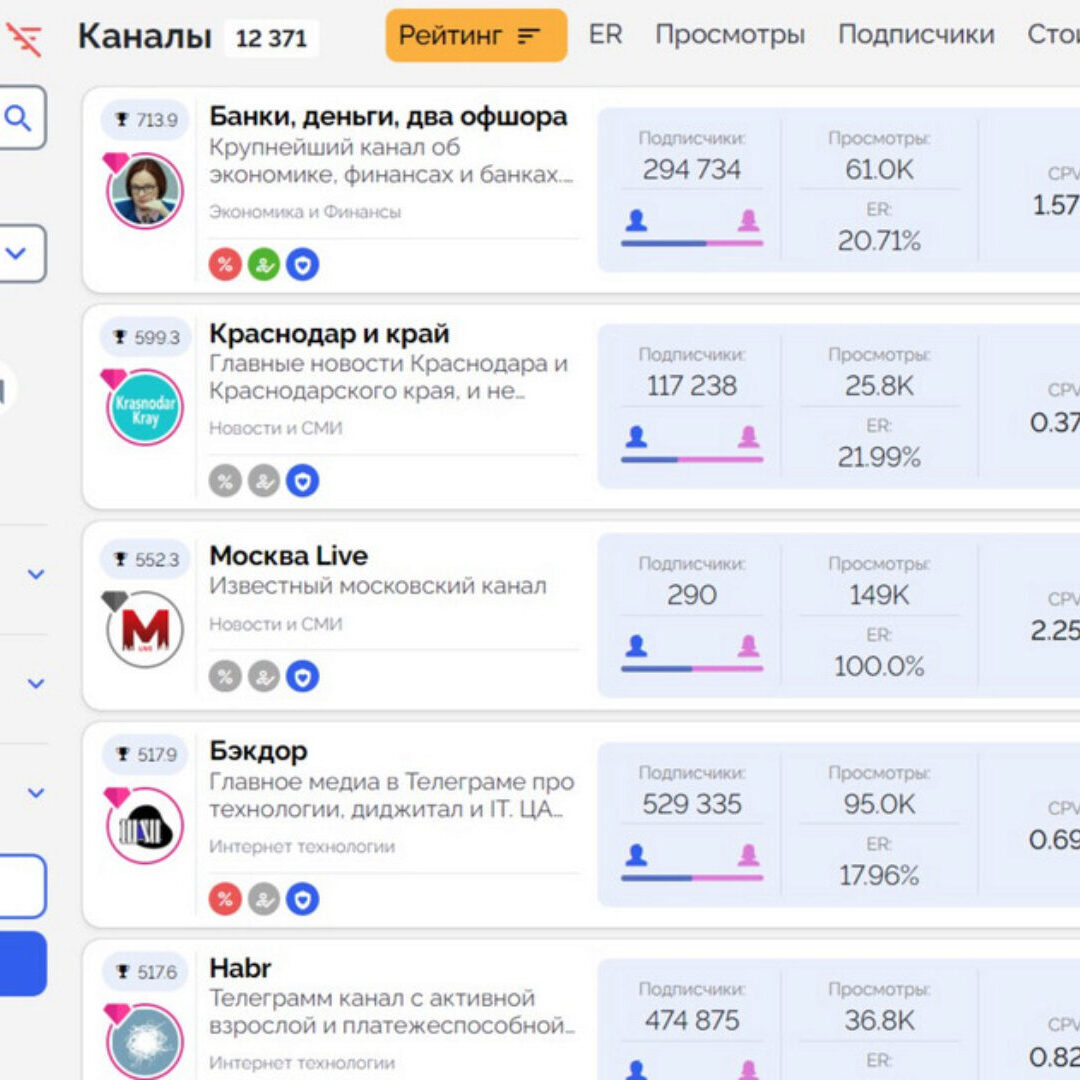This screenshot has width=1080, height=1080.
Task: Expand the third collapsed sidebar filter chevron
Action: 36,793
